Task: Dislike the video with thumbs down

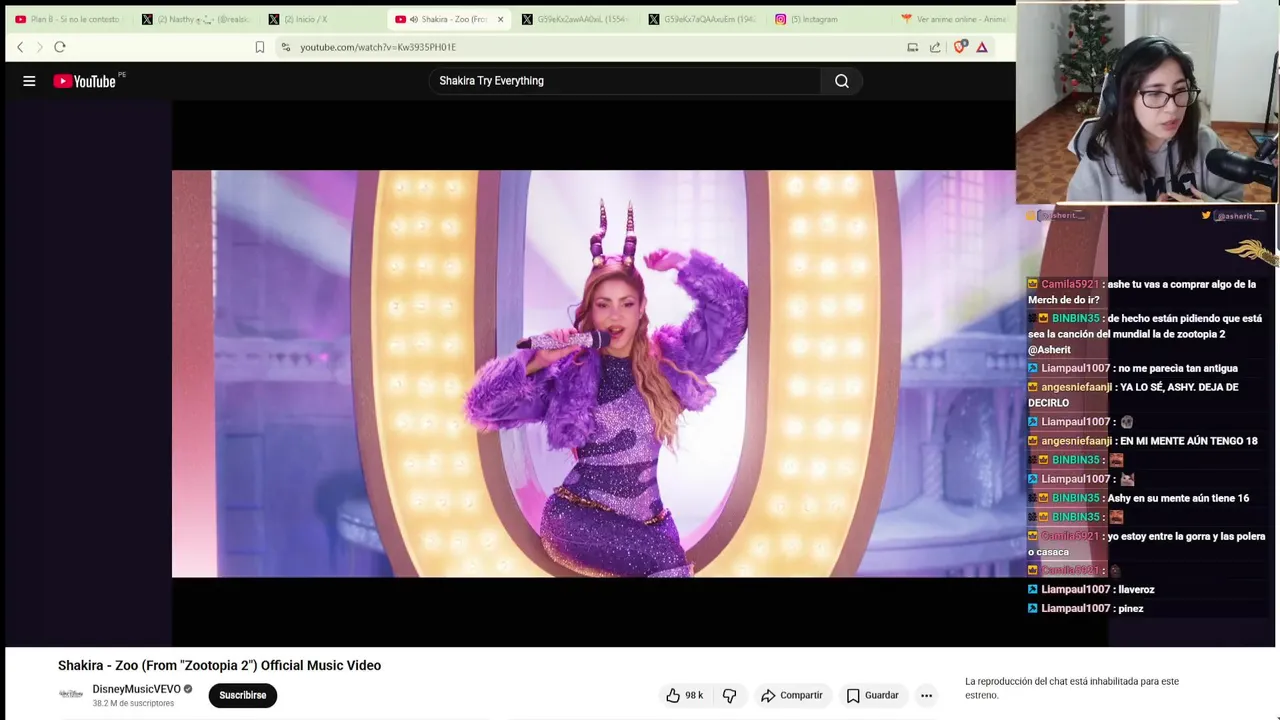Action: click(x=730, y=695)
